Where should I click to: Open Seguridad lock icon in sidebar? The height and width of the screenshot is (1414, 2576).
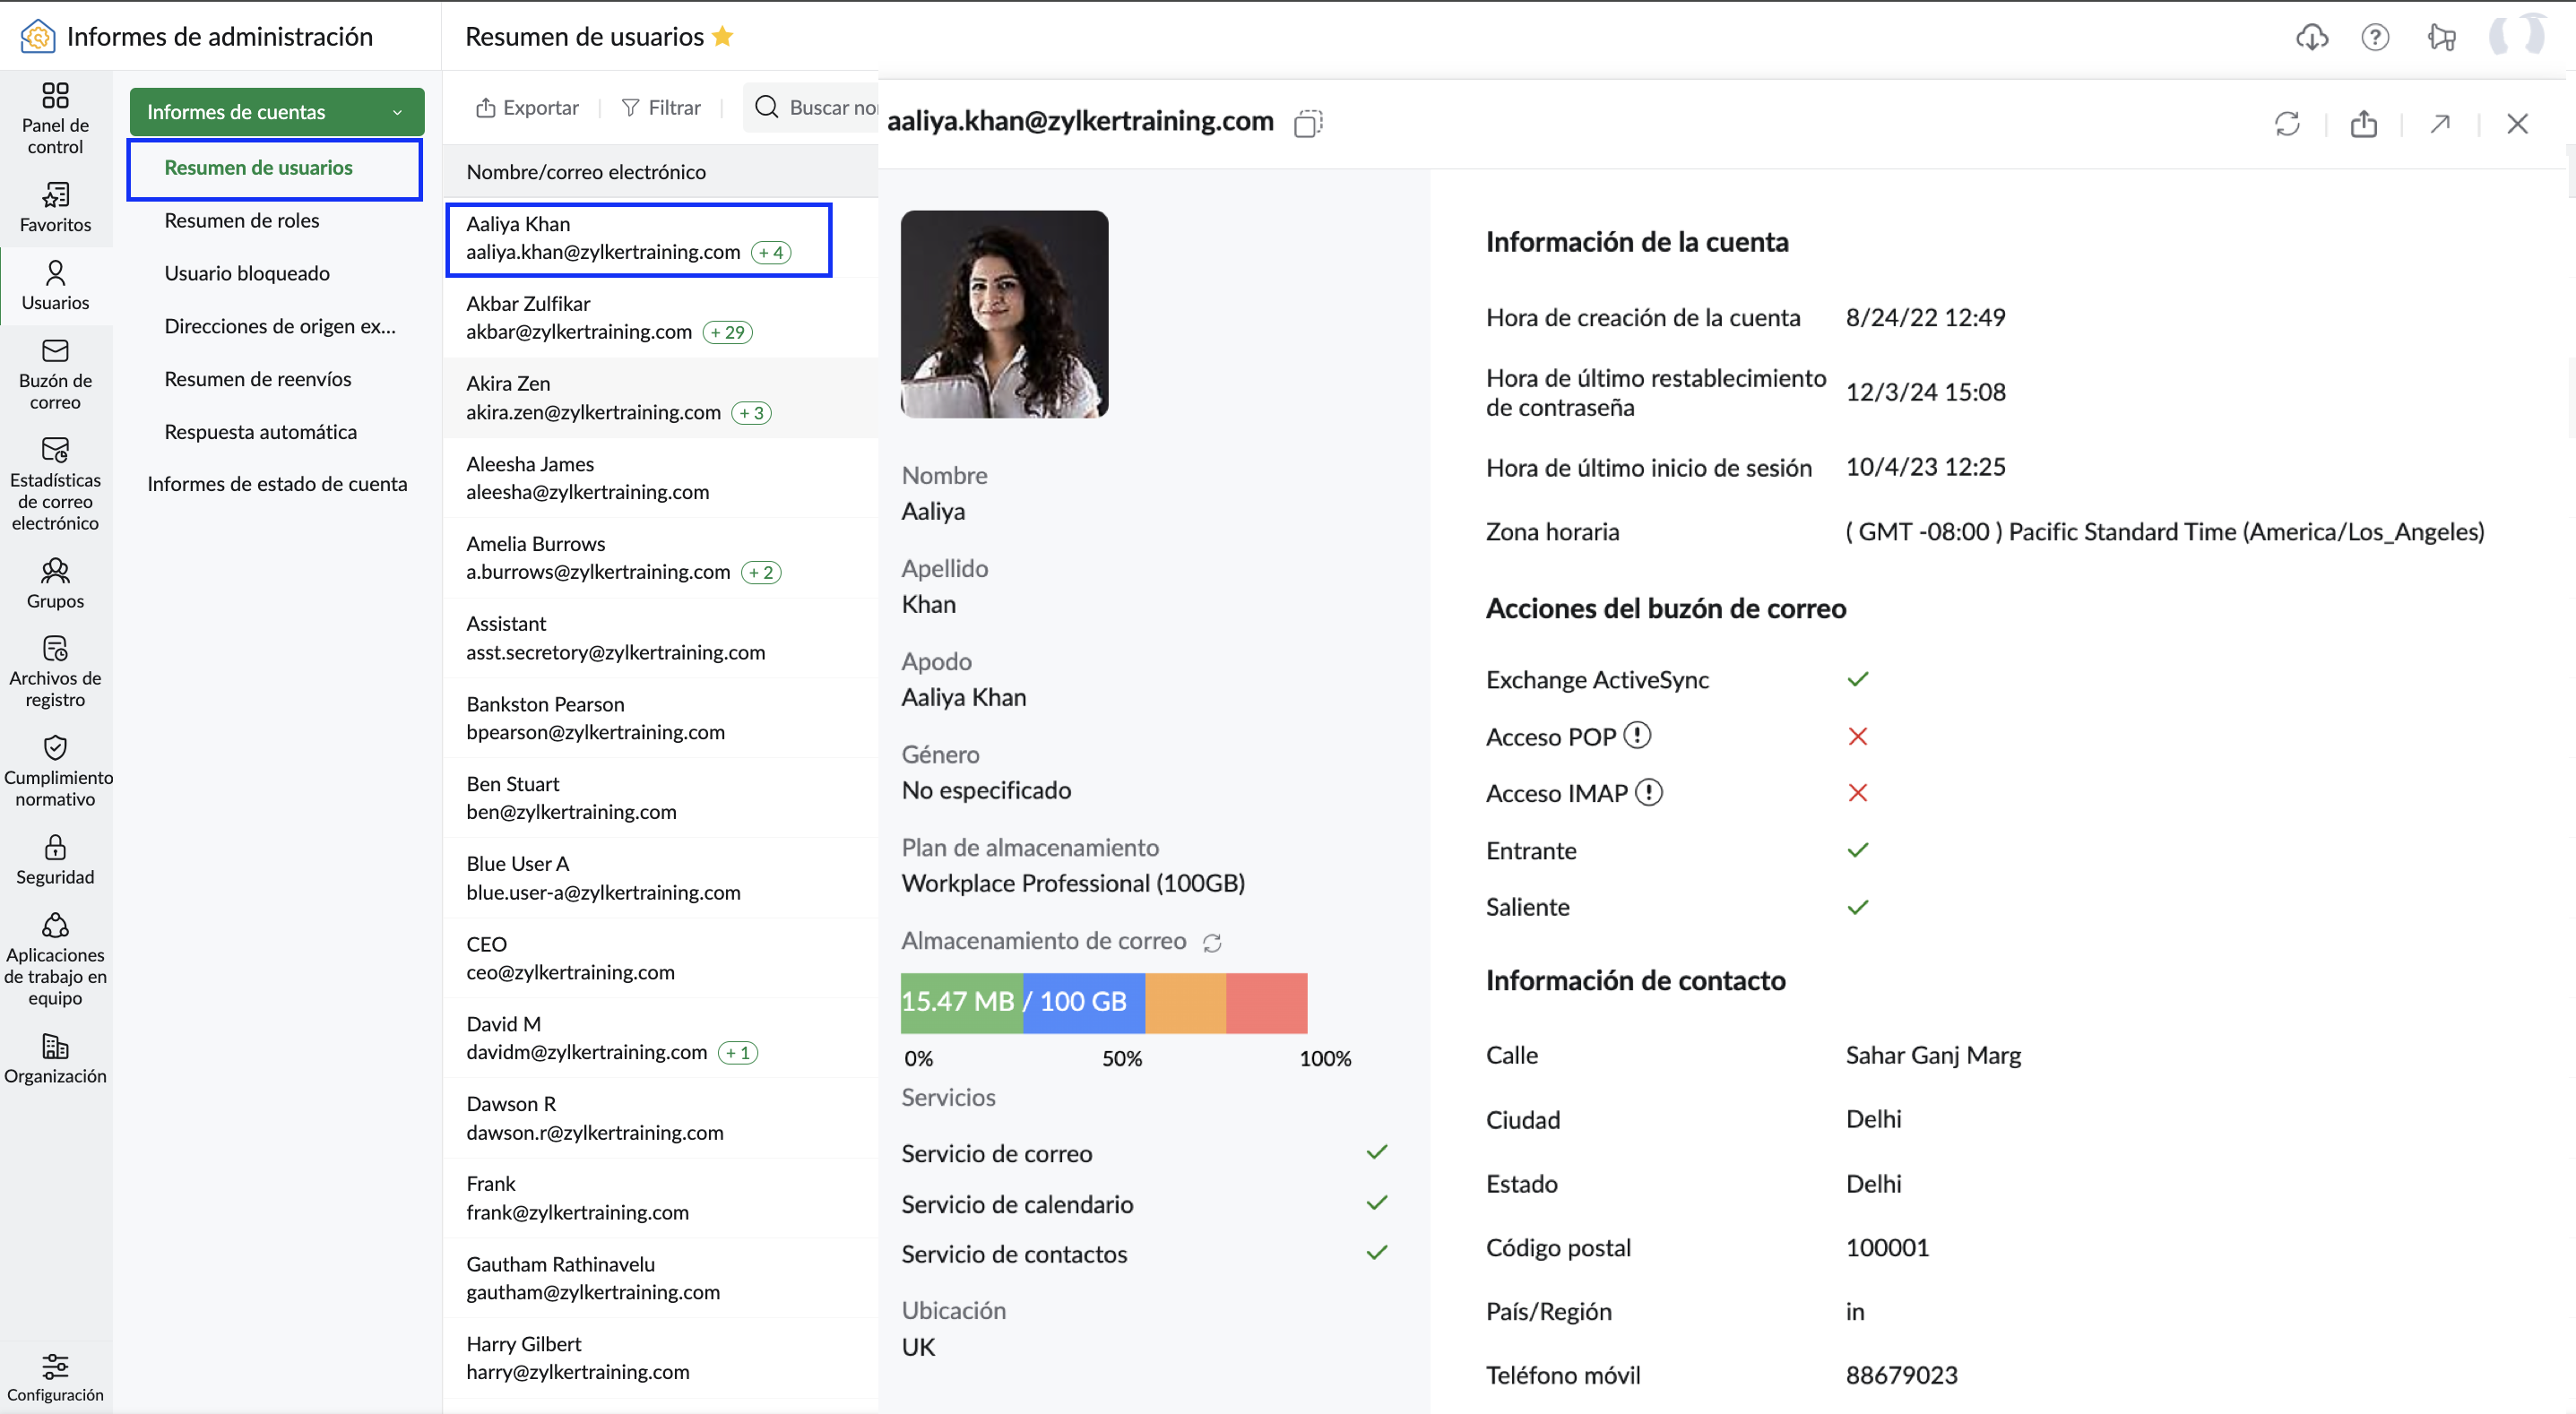(x=55, y=860)
